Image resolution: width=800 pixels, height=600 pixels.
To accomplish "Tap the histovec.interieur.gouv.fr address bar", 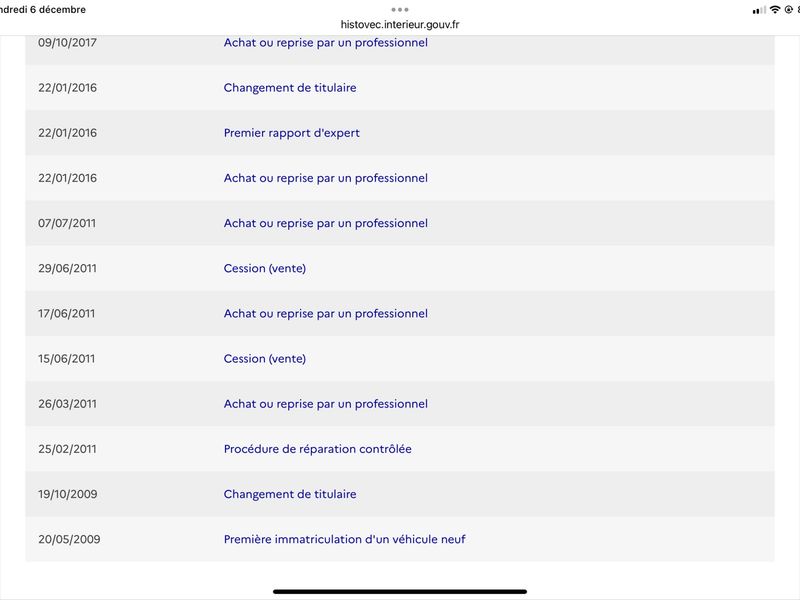I will click(400, 24).
